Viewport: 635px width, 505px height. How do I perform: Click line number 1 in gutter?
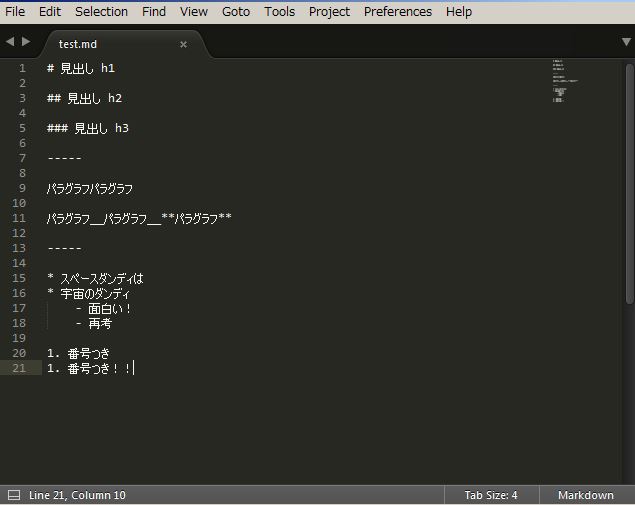click(x=22, y=68)
